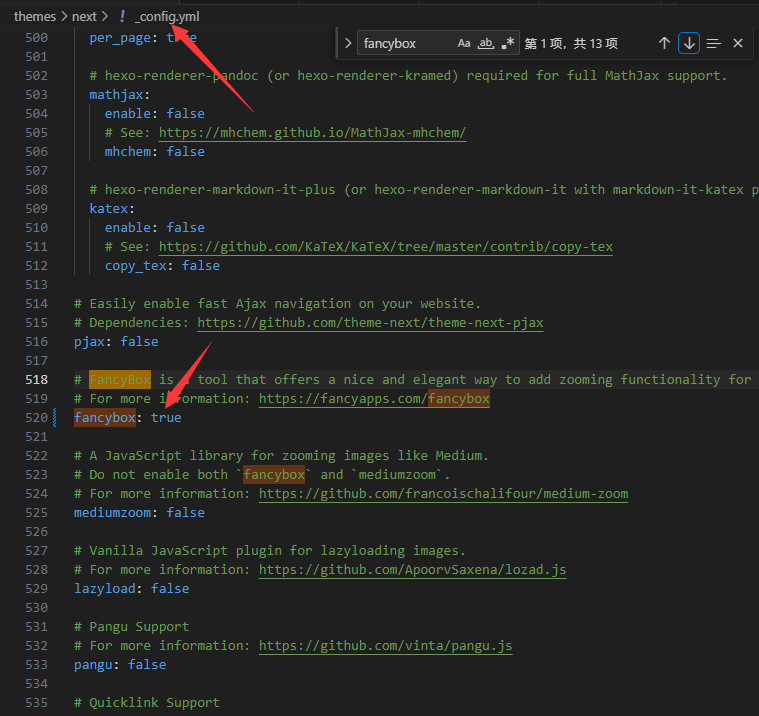Click the modified-line gutter marker at 520
Image resolution: width=759 pixels, height=716 pixels.
click(54, 418)
